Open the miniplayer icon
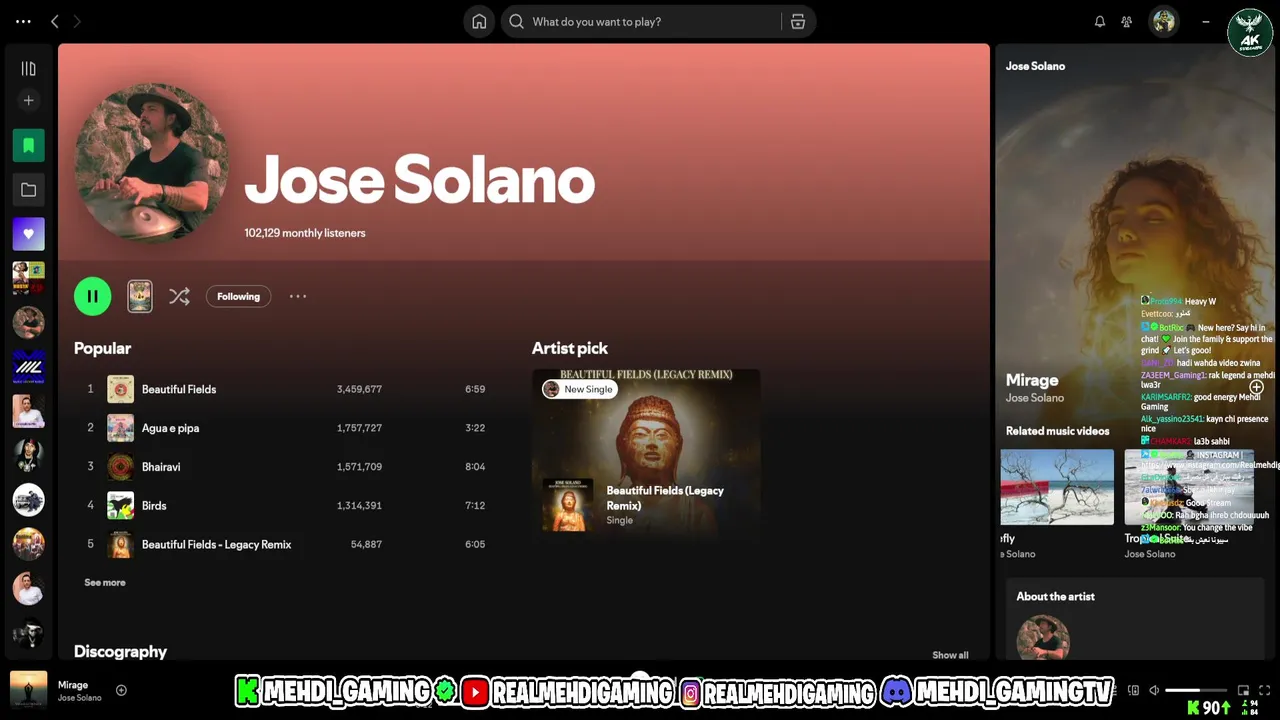This screenshot has width=1280, height=720. pos(1243,690)
